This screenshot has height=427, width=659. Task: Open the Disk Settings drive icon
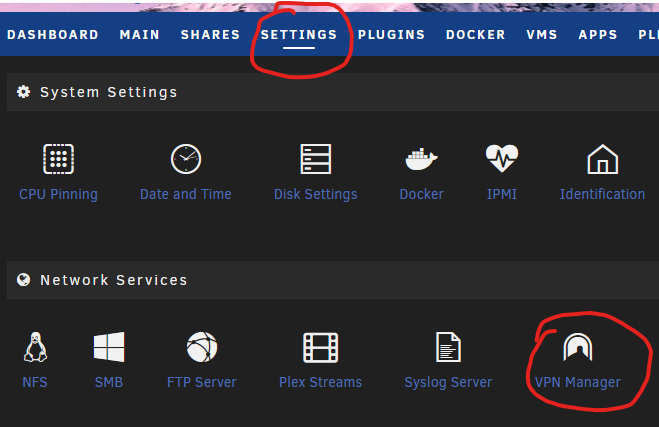point(316,159)
